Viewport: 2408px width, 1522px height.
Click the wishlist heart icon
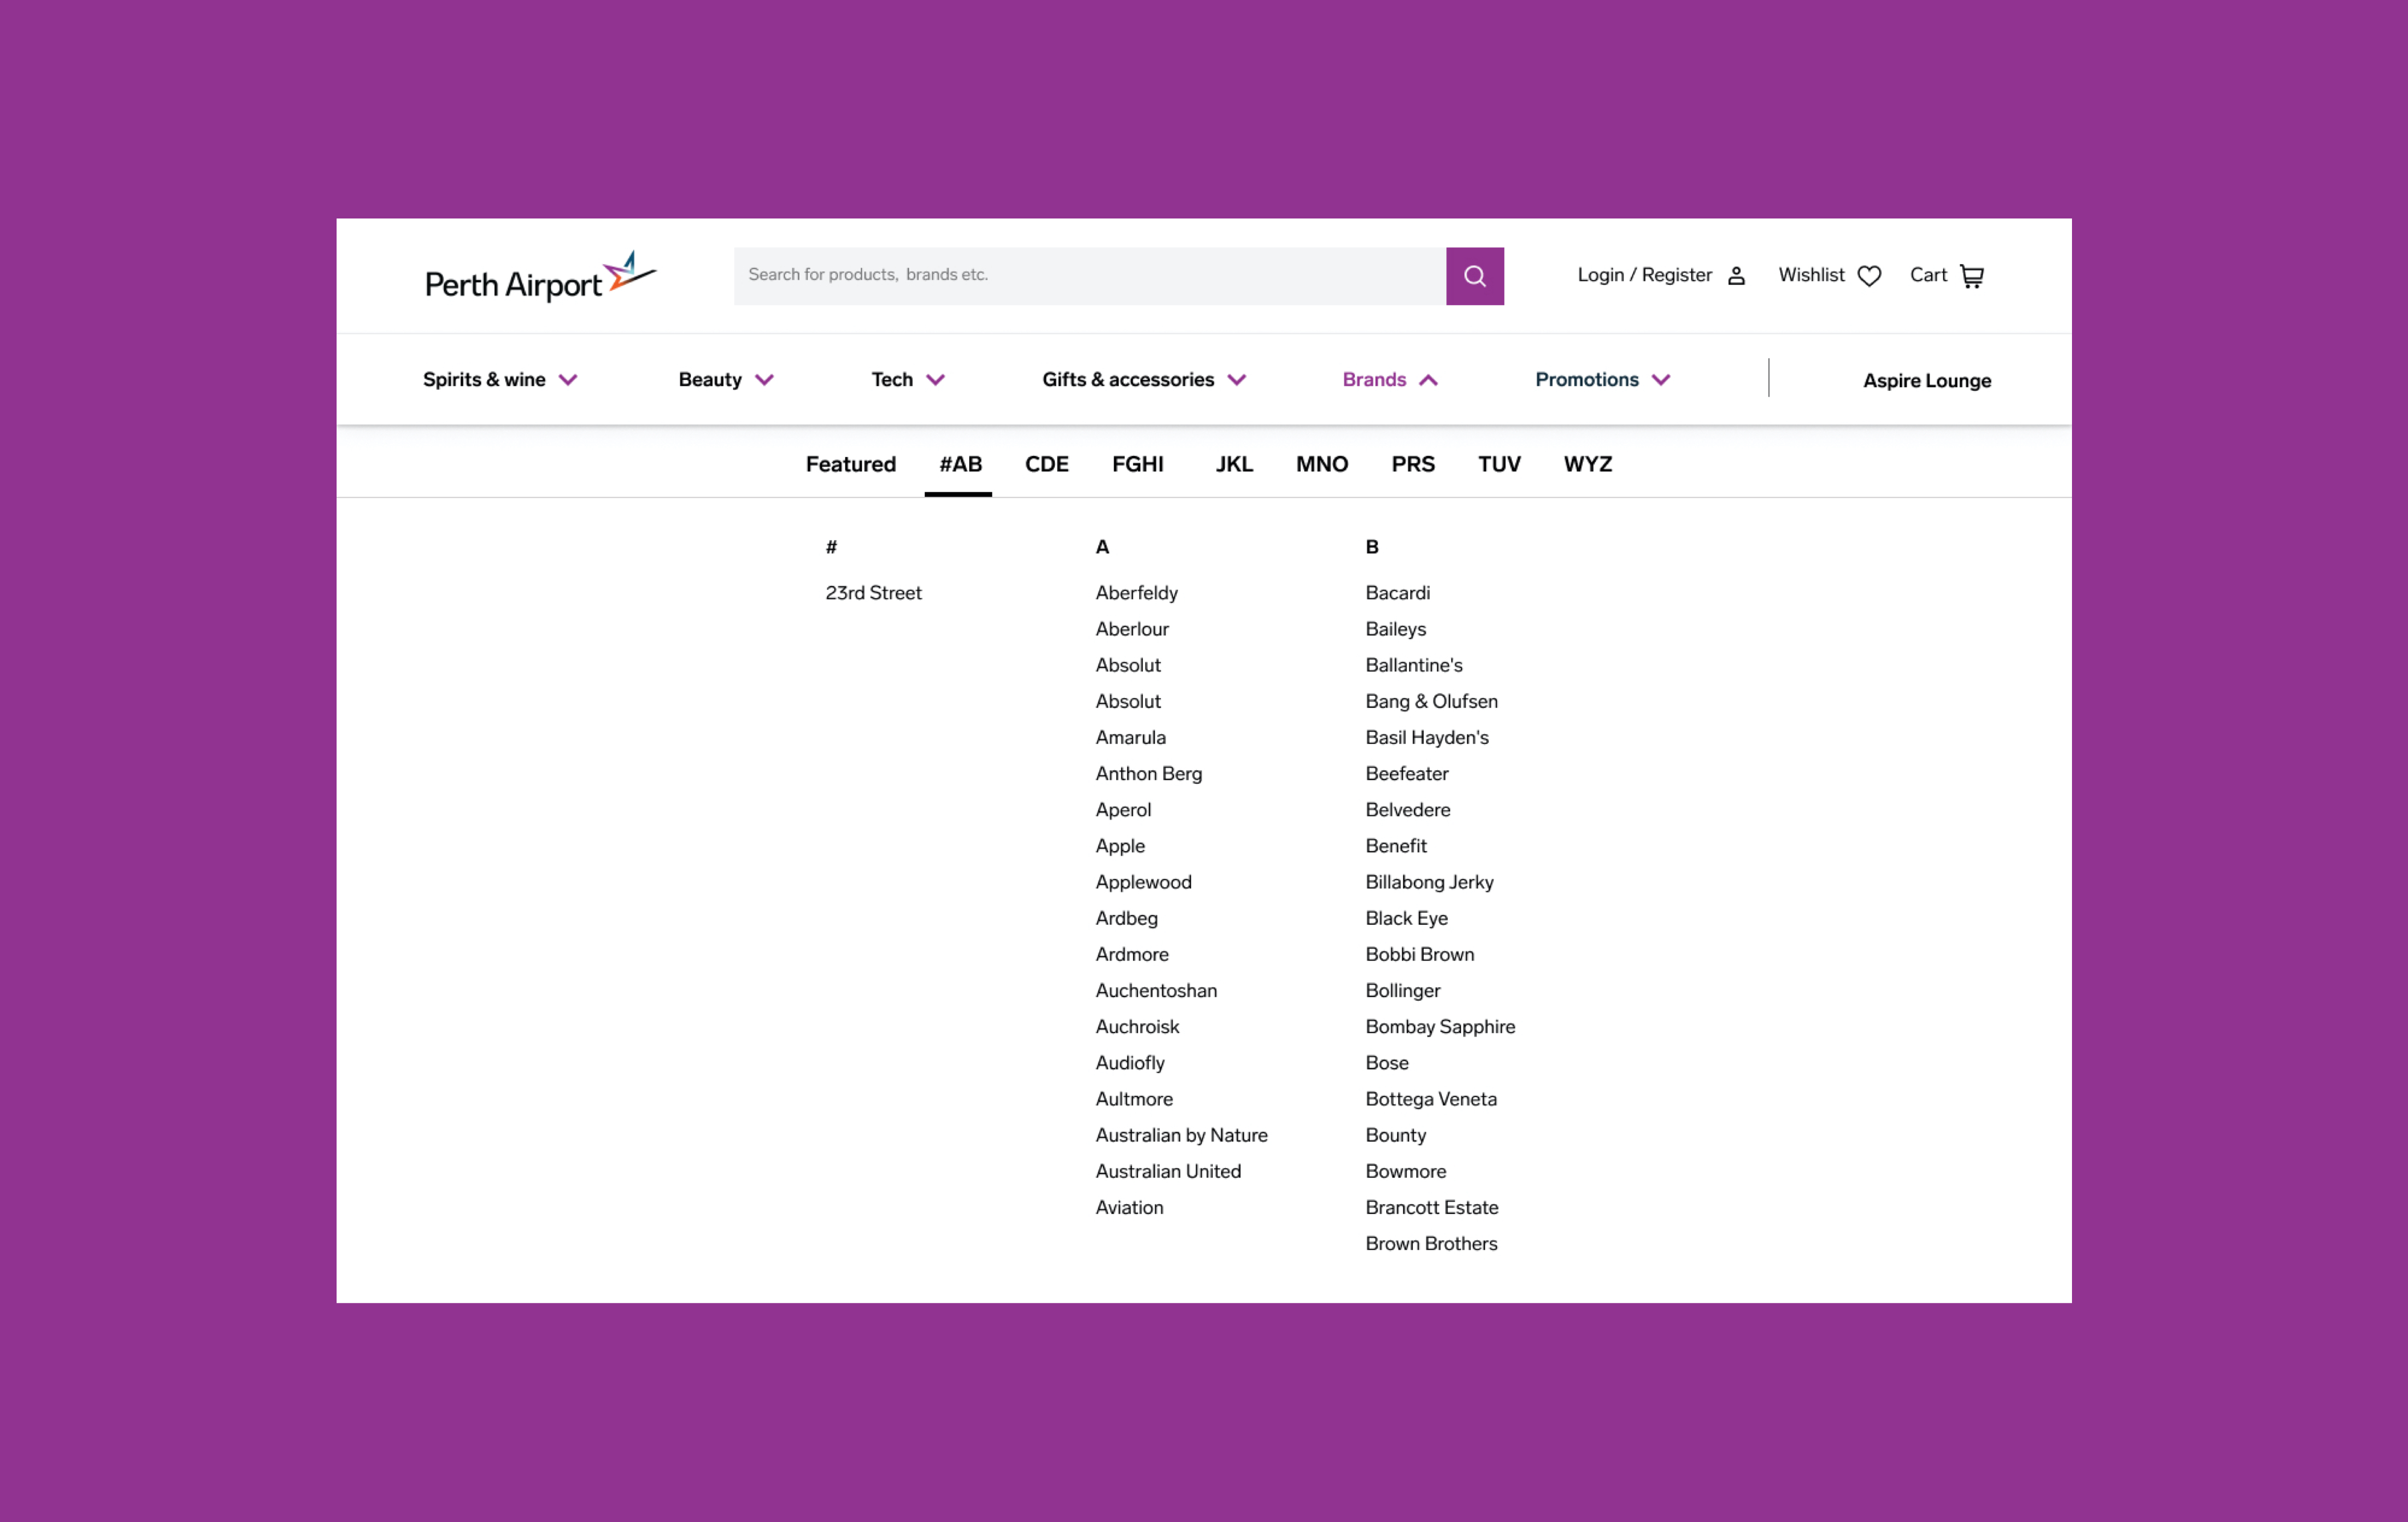(1868, 276)
